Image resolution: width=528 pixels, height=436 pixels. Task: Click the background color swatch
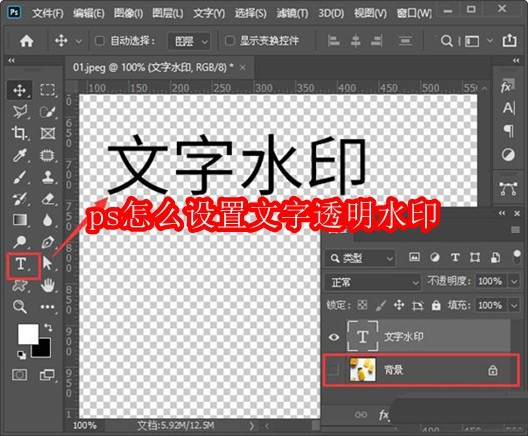coord(44,350)
